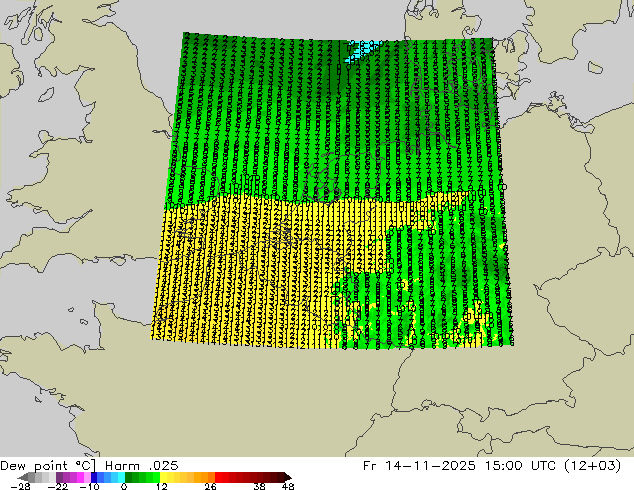634x490 pixels.
Task: Click the -10 label on the color scale
Action: point(89,486)
